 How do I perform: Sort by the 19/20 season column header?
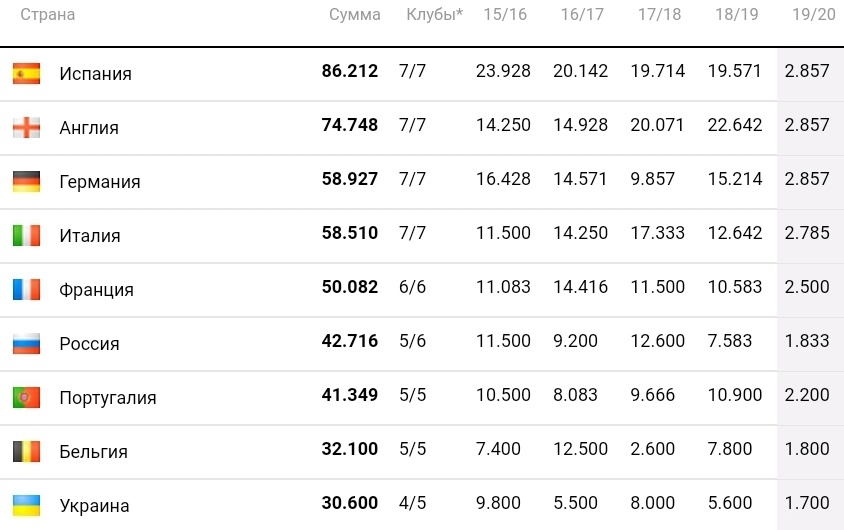(x=813, y=14)
